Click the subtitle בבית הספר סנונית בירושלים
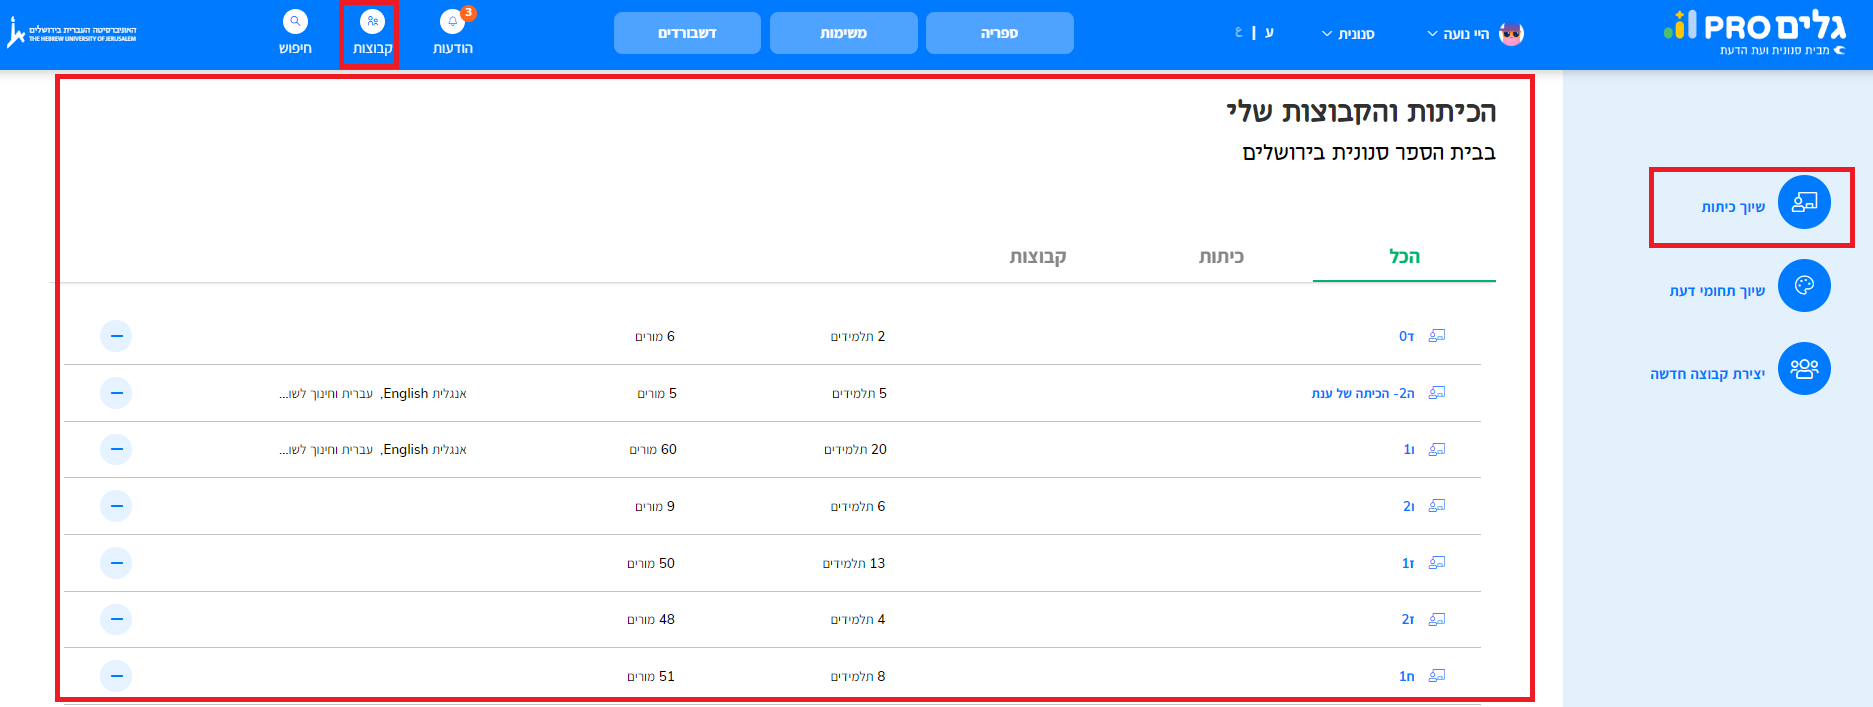The image size is (1873, 707). [1369, 152]
